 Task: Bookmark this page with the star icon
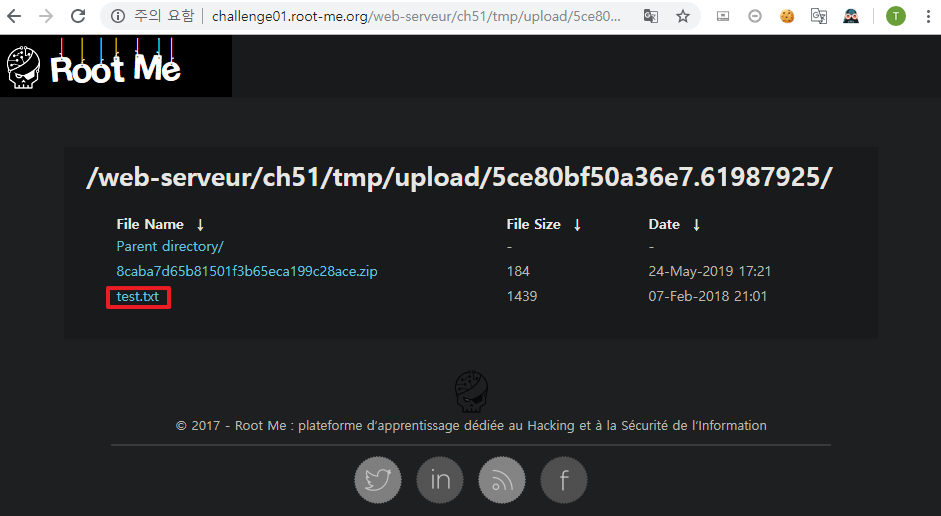(682, 16)
